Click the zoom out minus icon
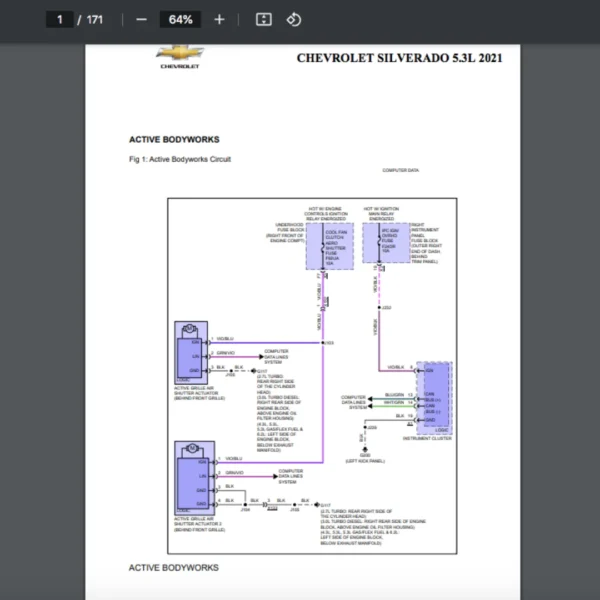 click(x=141, y=19)
